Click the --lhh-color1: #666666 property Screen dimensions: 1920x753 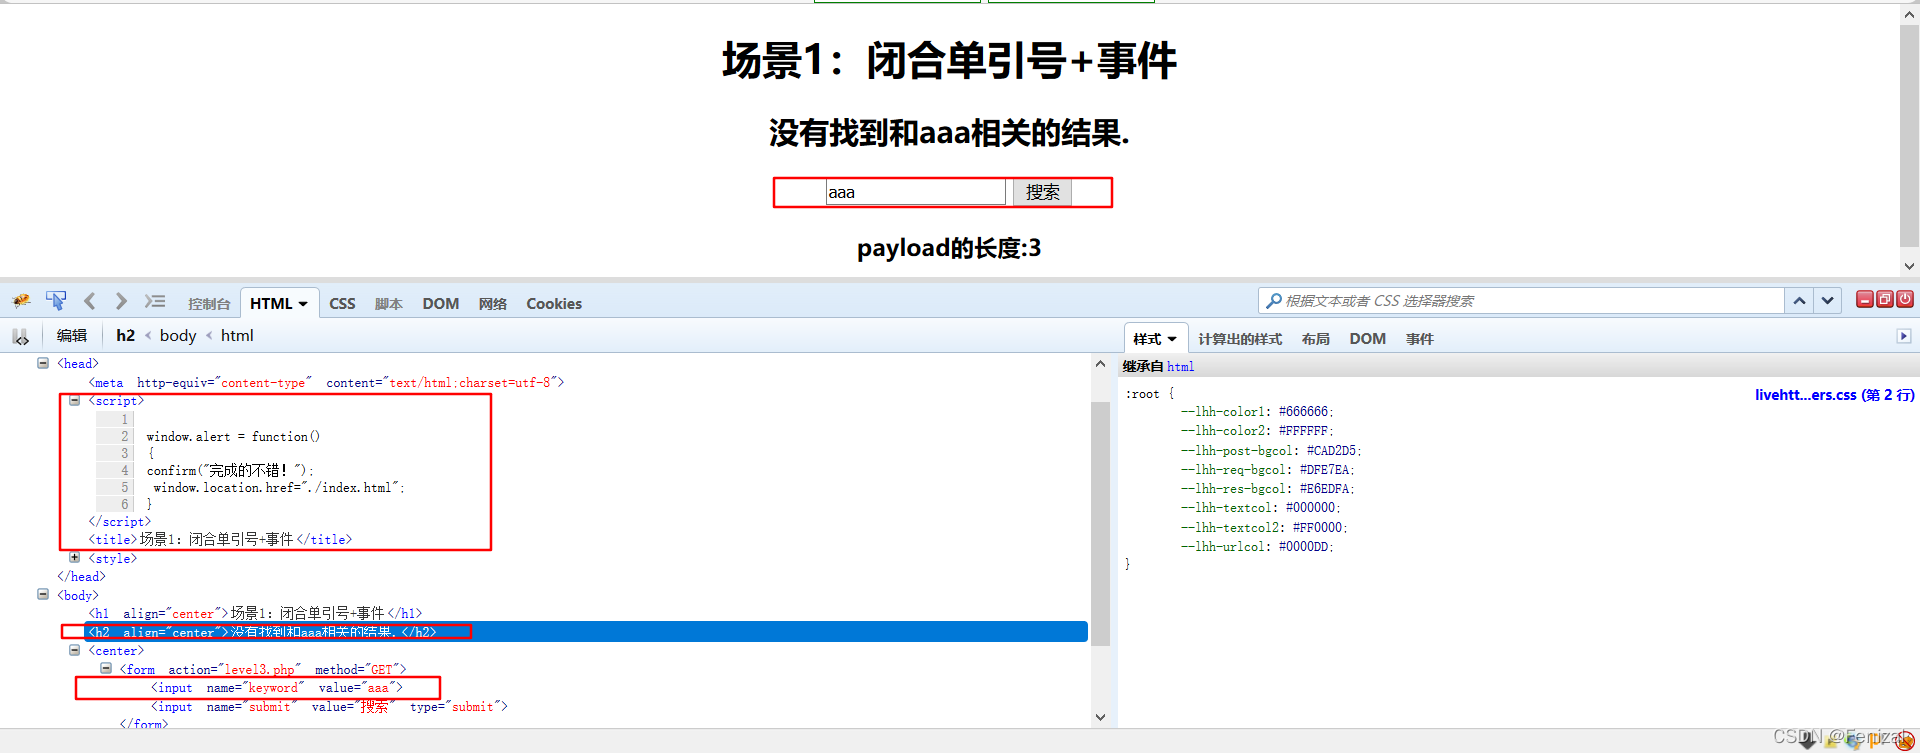[x=1257, y=411]
